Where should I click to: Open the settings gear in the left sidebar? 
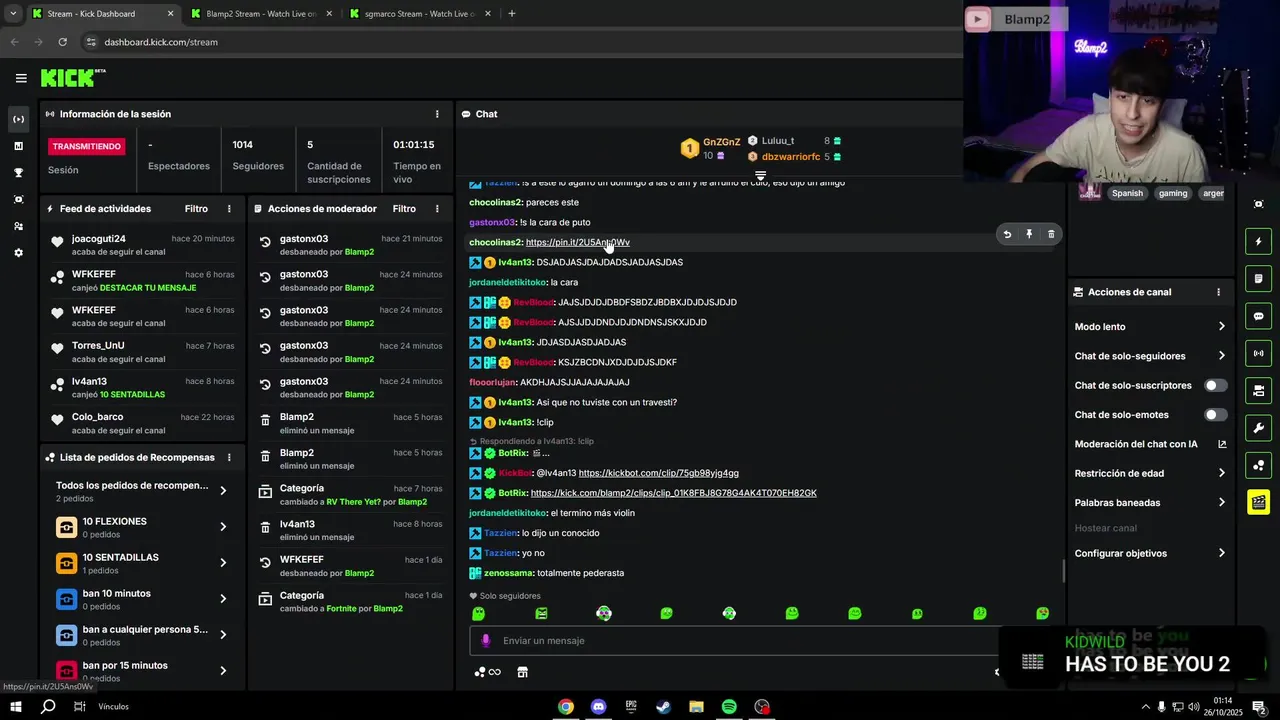click(18, 253)
